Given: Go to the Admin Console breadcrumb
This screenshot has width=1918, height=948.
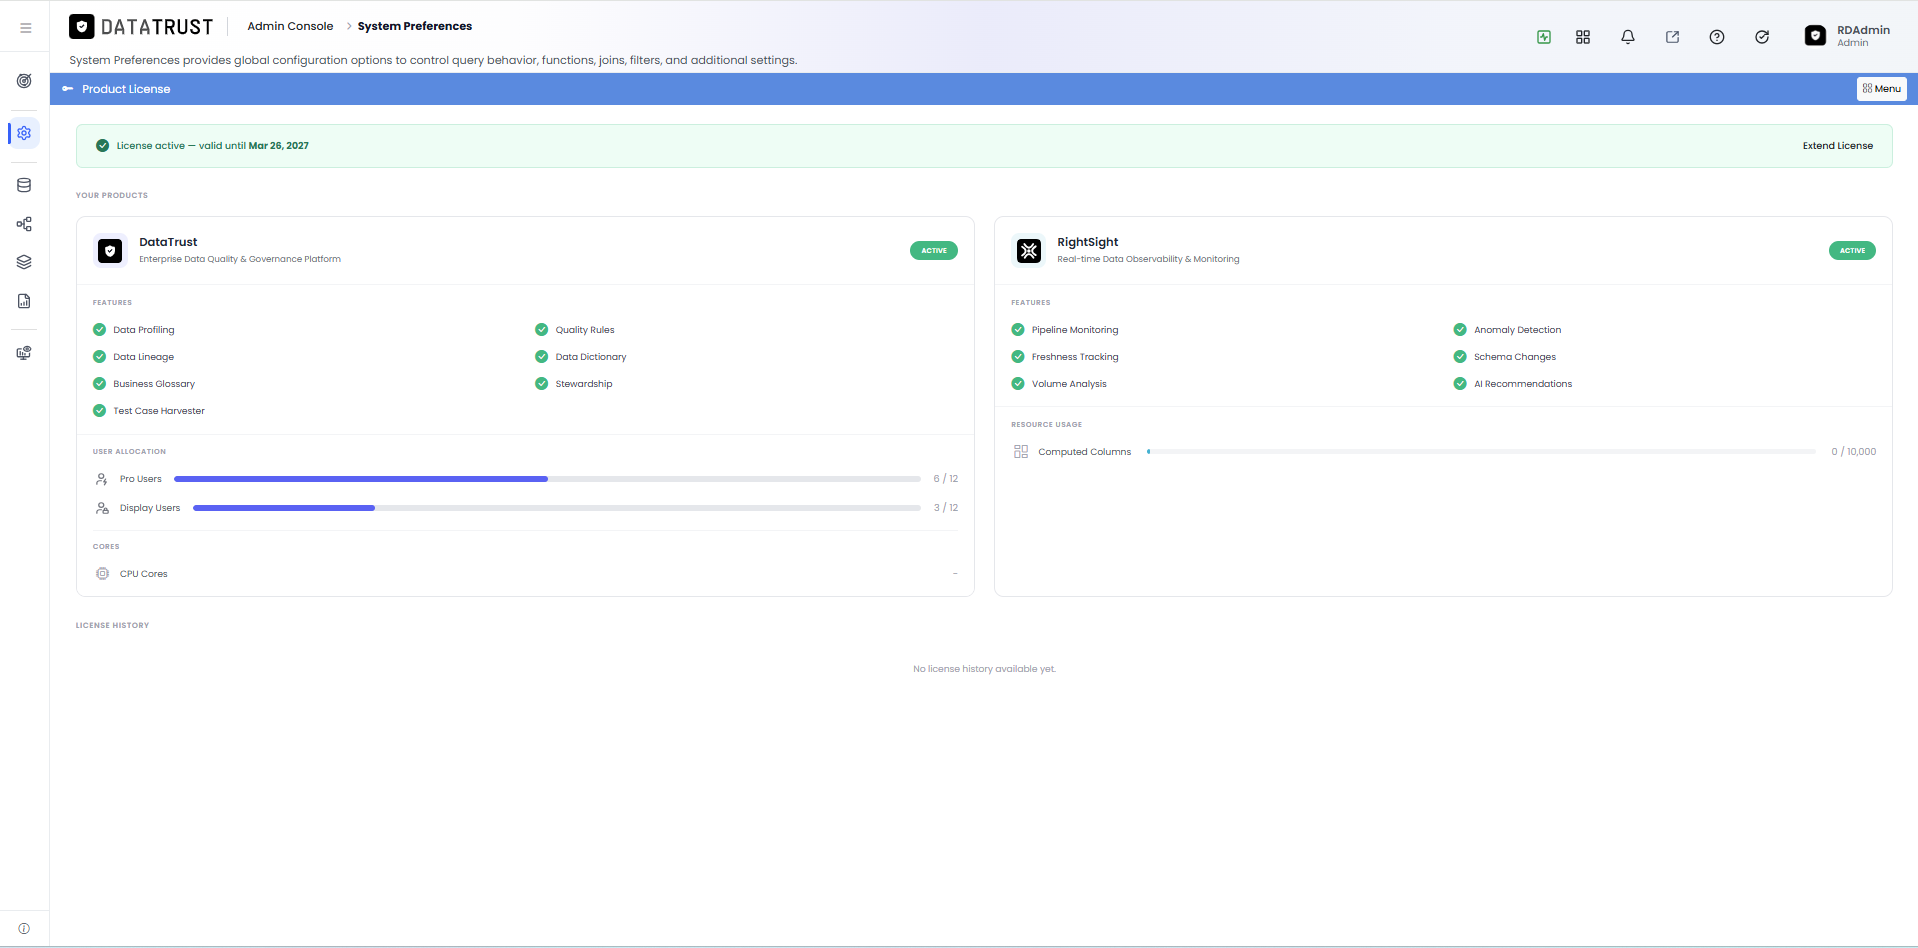Looking at the screenshot, I should click(x=290, y=26).
